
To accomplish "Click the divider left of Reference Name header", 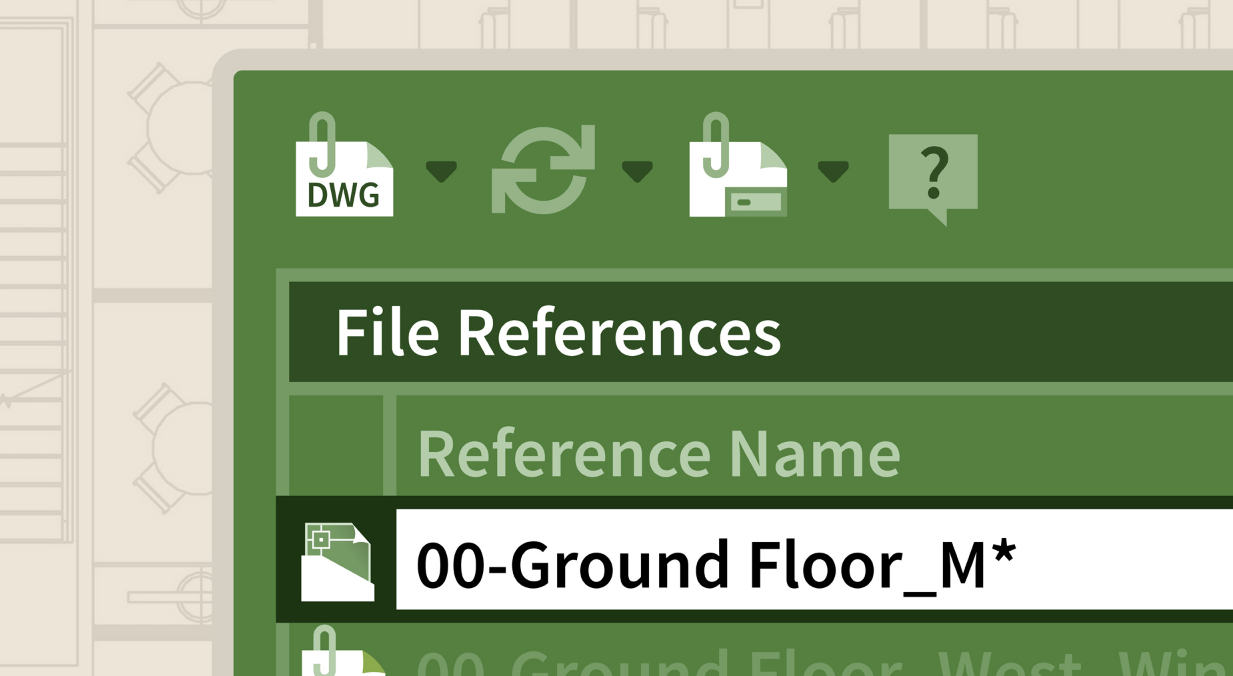I will (390, 445).
